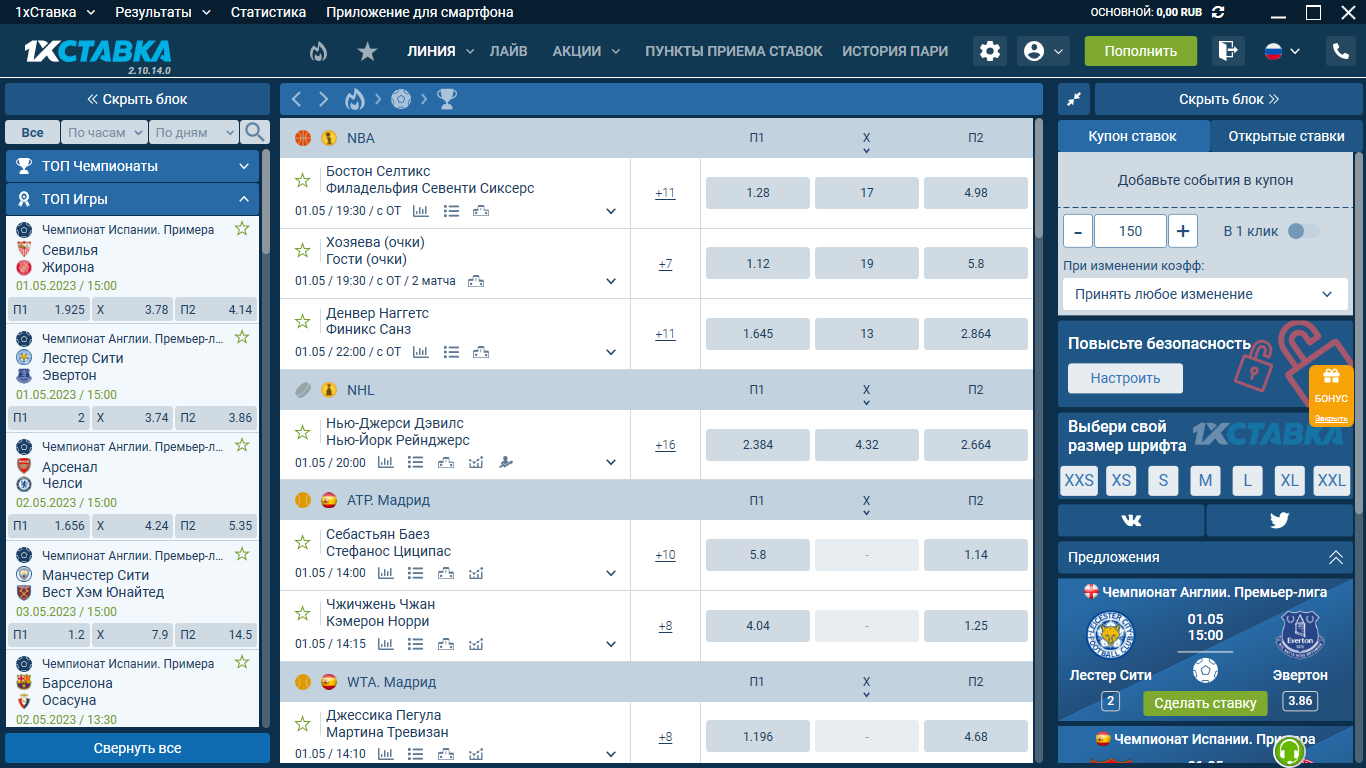The image size is (1366, 768).
Task: Collapse the bet slip panel icon
Action: (x=1074, y=99)
